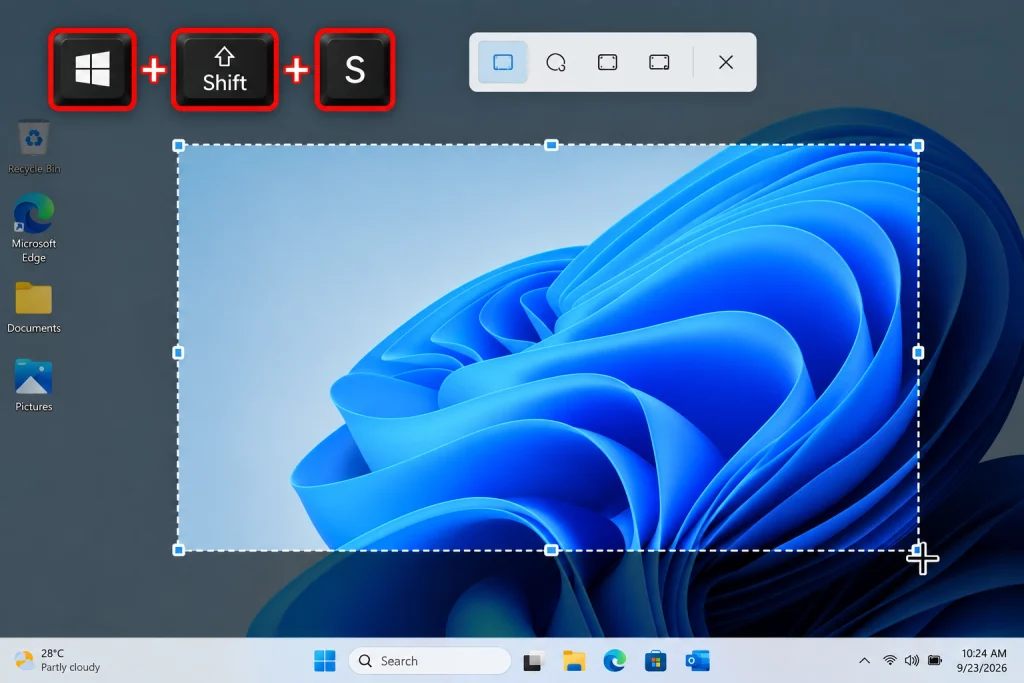This screenshot has width=1024, height=683.
Task: Click the bottom-left selection handle
Action: [x=178, y=550]
